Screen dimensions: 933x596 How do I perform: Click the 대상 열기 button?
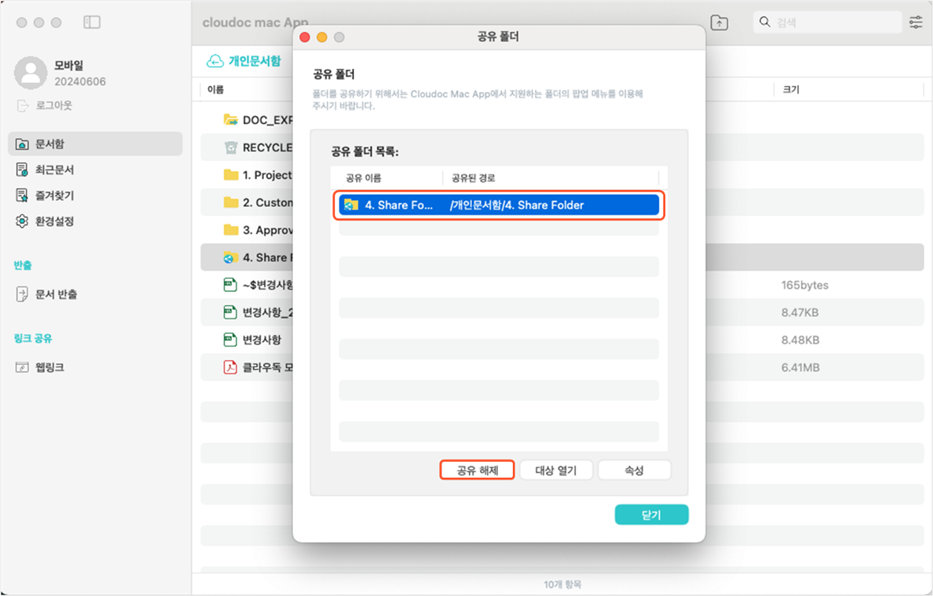[x=556, y=470]
